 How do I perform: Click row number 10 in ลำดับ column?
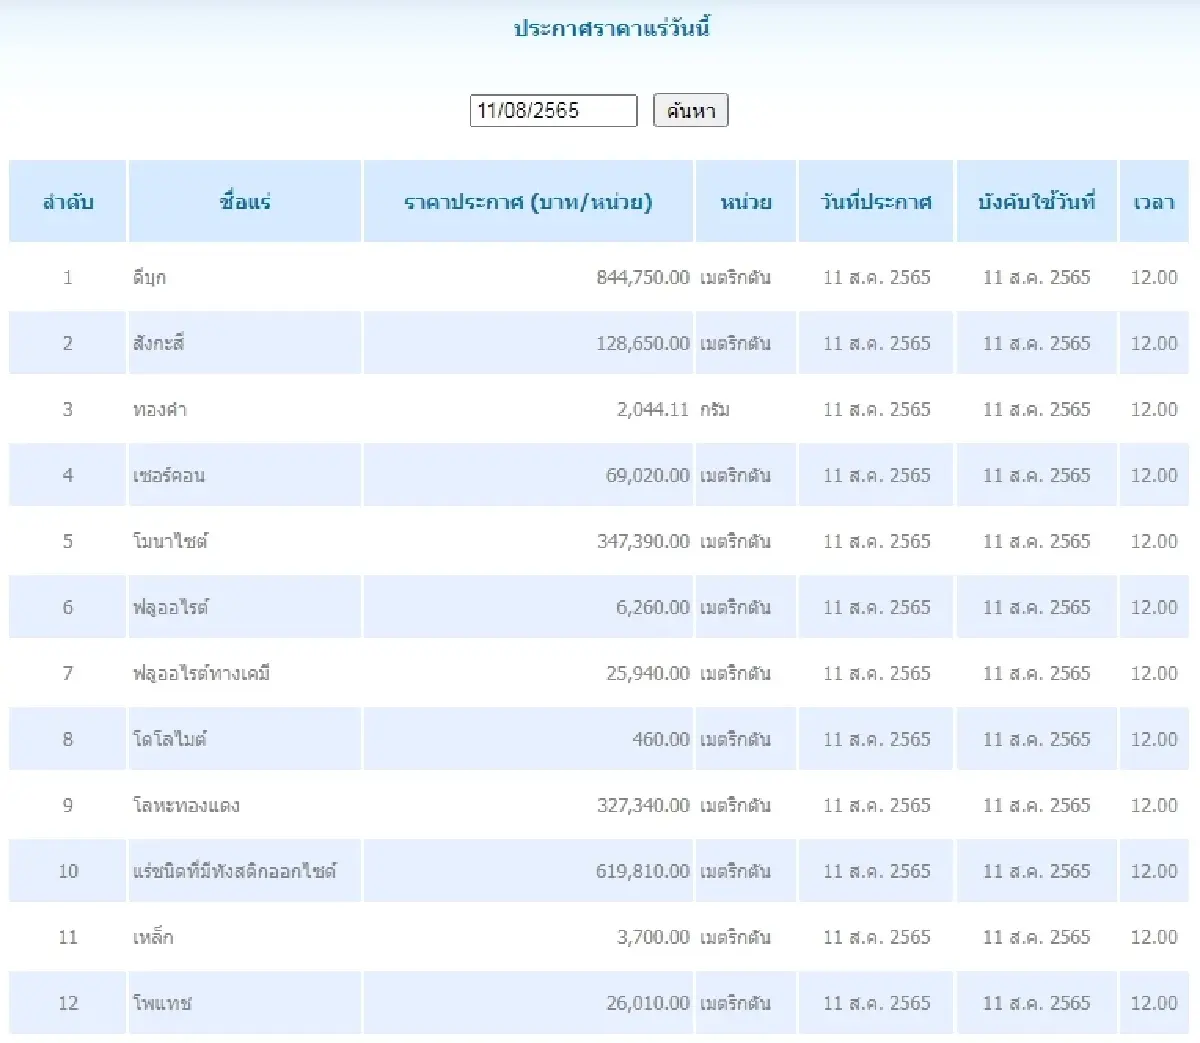point(68,871)
